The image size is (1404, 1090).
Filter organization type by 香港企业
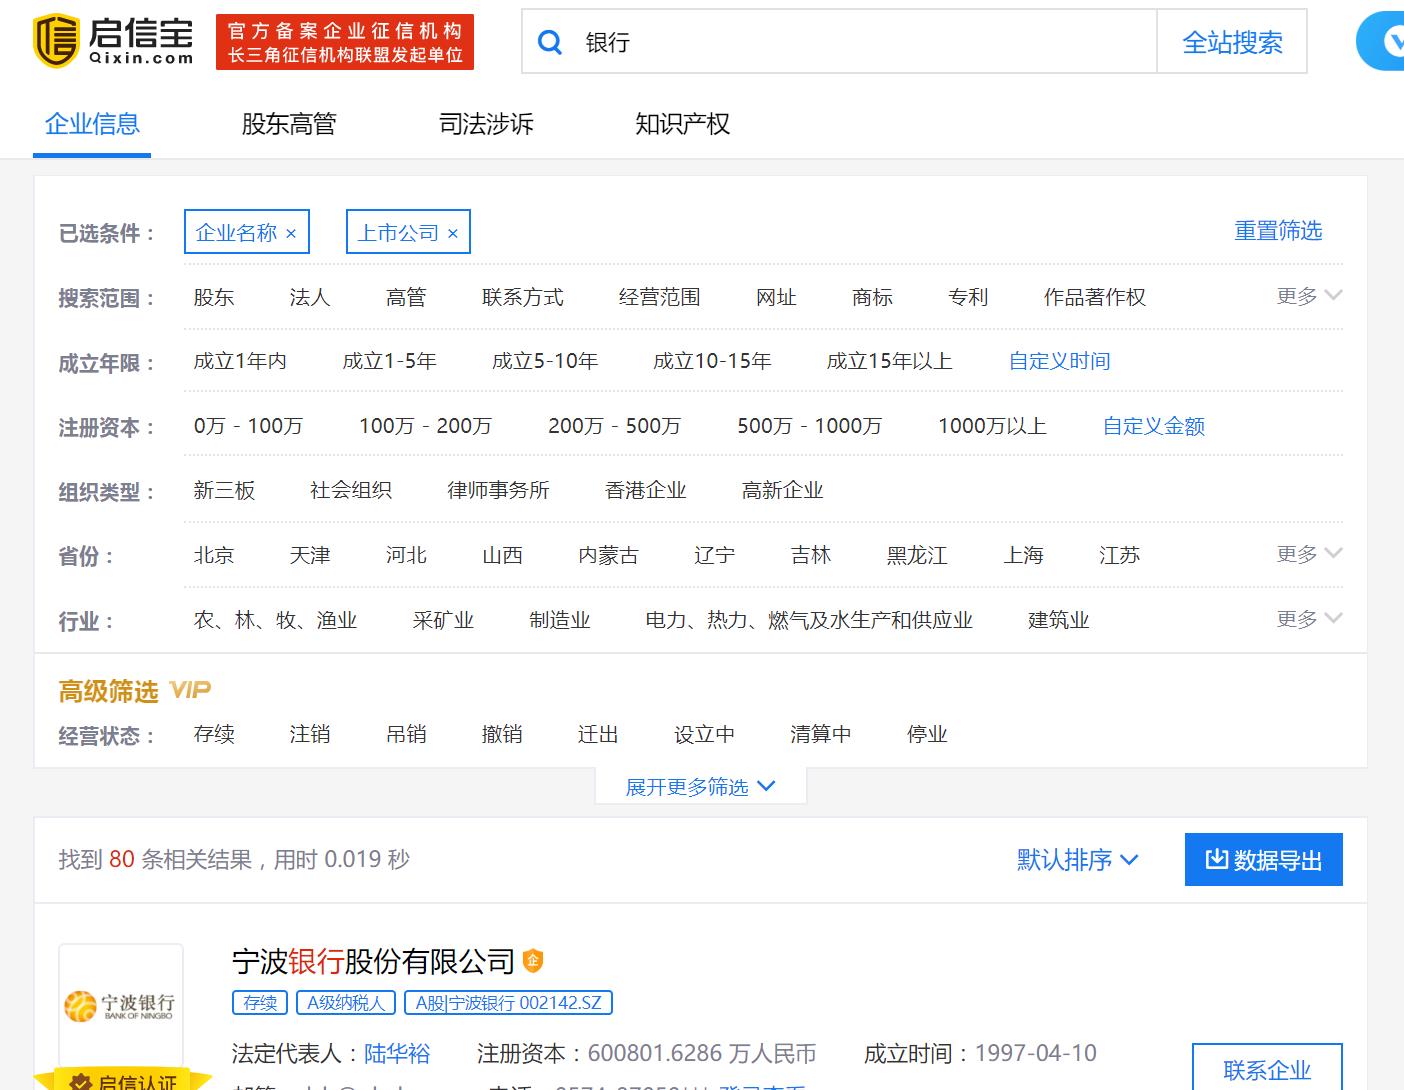click(646, 490)
